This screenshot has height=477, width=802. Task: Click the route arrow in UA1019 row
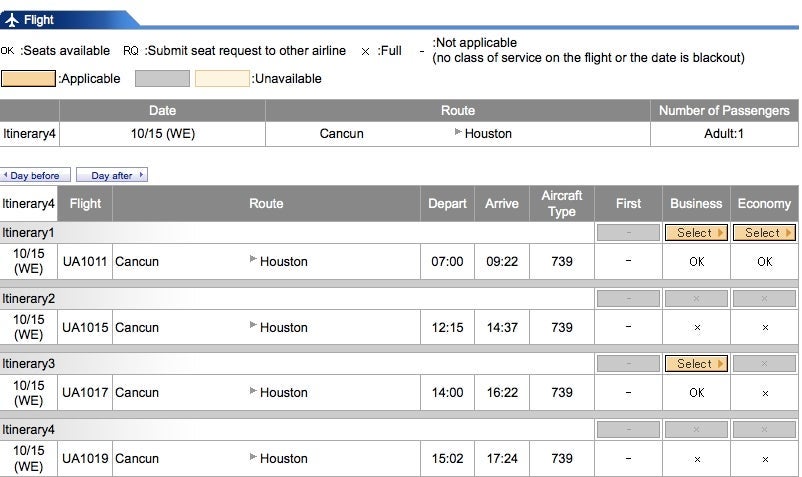click(x=253, y=458)
